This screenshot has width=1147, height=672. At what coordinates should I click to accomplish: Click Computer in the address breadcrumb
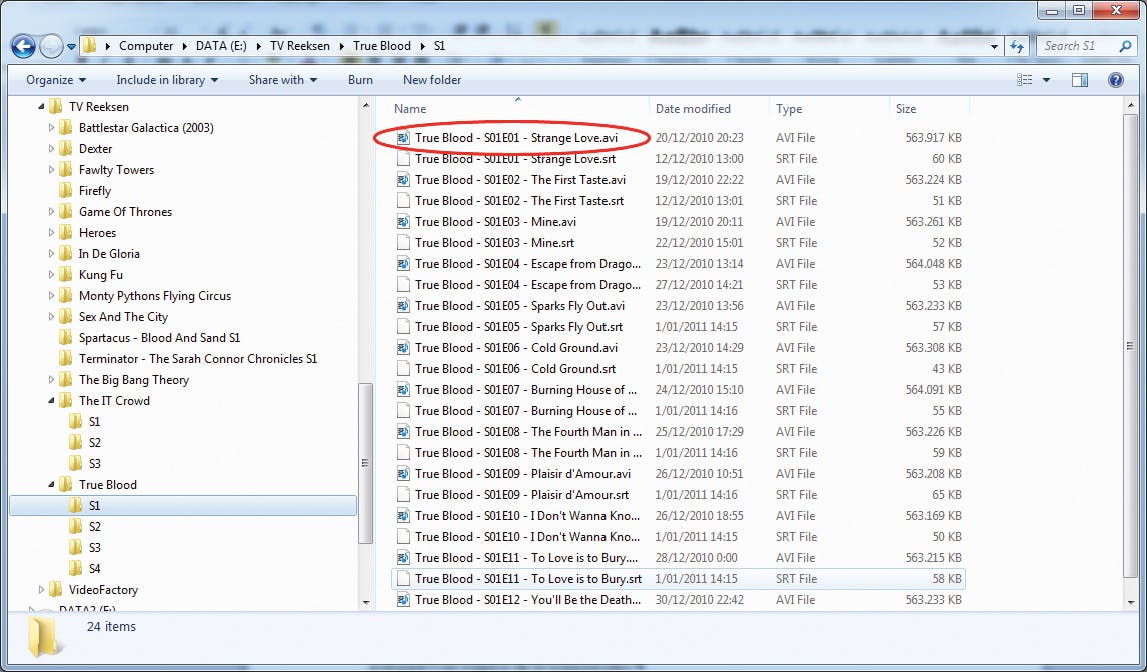(146, 45)
